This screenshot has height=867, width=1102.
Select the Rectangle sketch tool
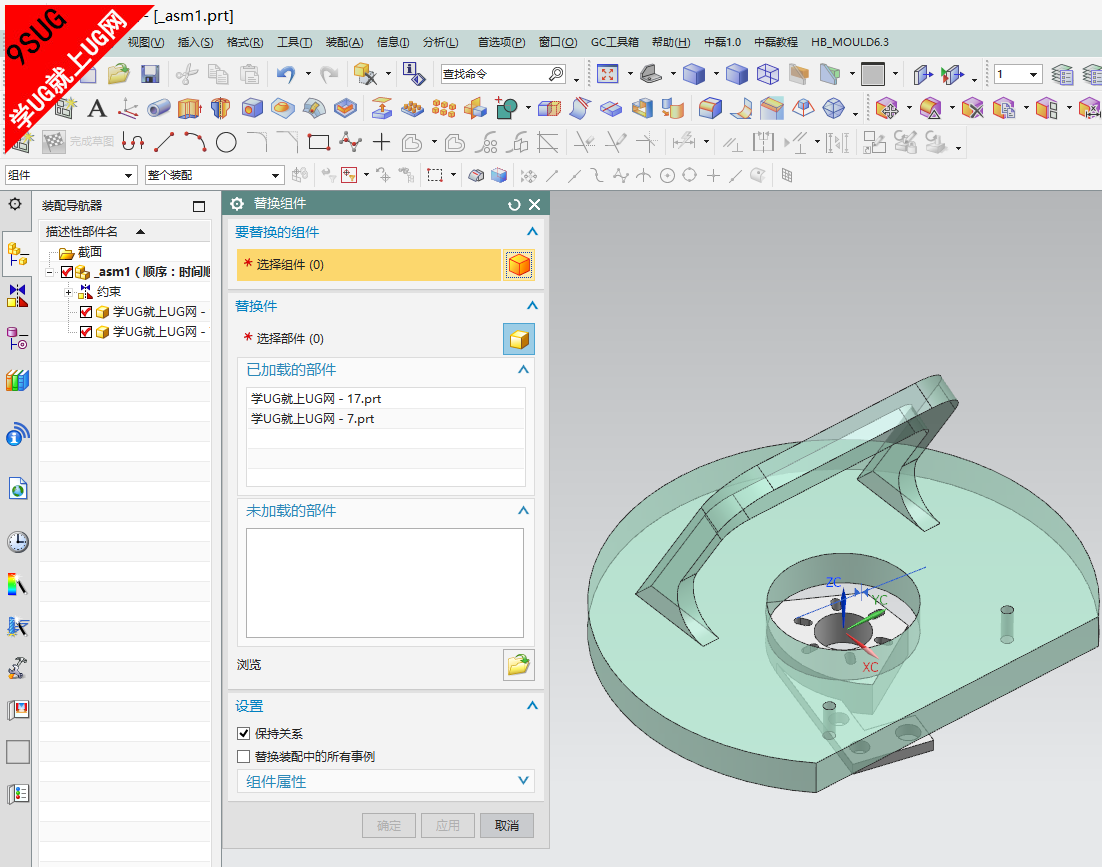pos(318,143)
